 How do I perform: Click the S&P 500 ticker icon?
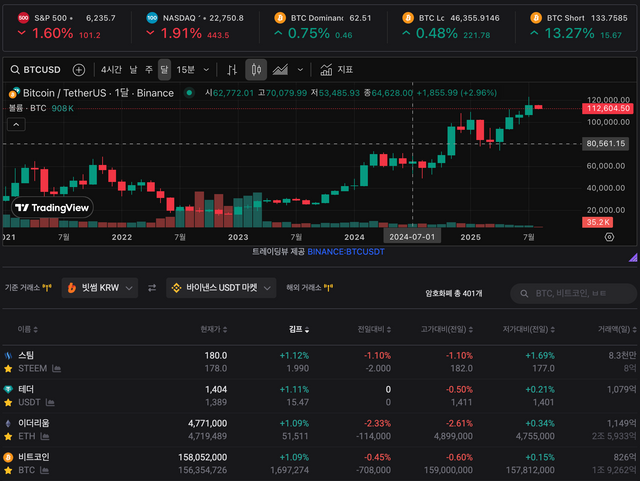point(23,18)
